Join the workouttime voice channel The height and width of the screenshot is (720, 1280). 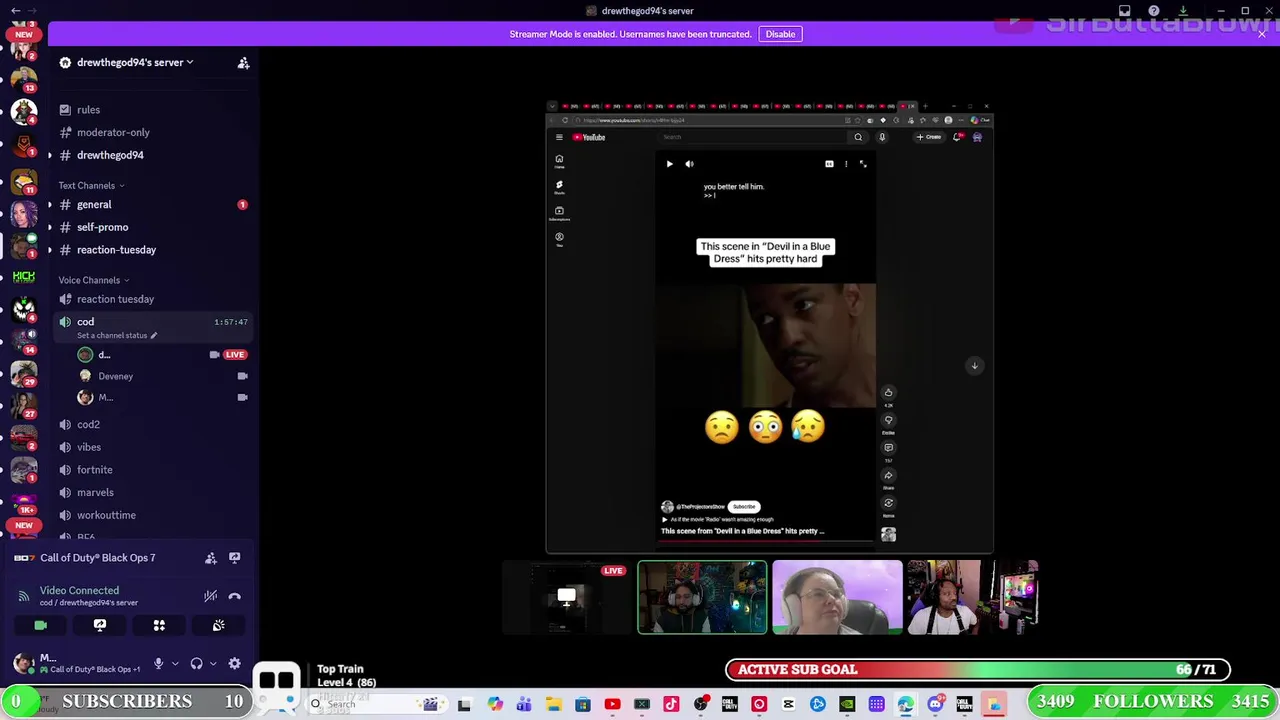pos(150,515)
